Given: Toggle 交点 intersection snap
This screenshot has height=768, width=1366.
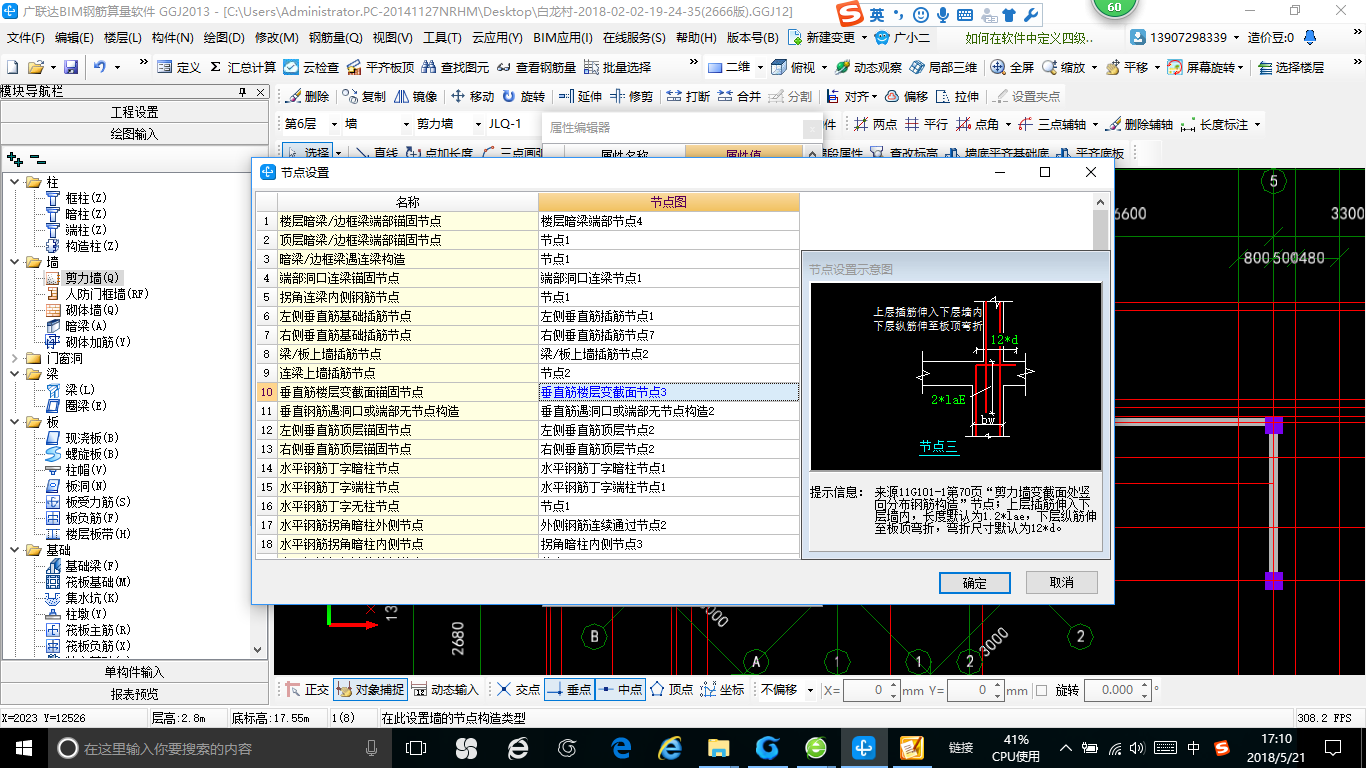Looking at the screenshot, I should tap(518, 690).
